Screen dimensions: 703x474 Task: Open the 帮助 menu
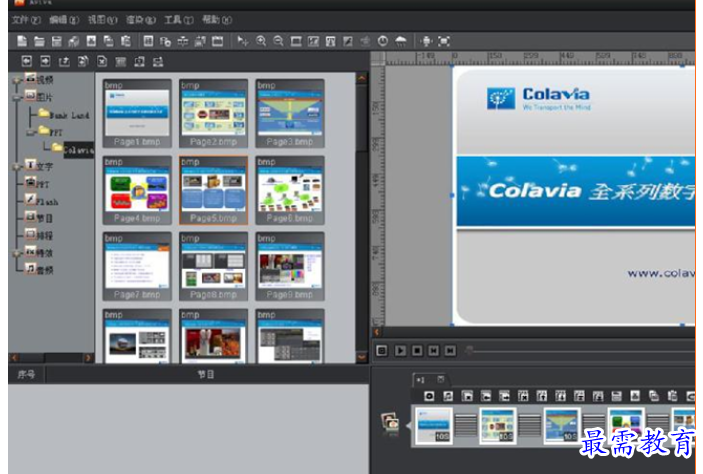(217, 20)
